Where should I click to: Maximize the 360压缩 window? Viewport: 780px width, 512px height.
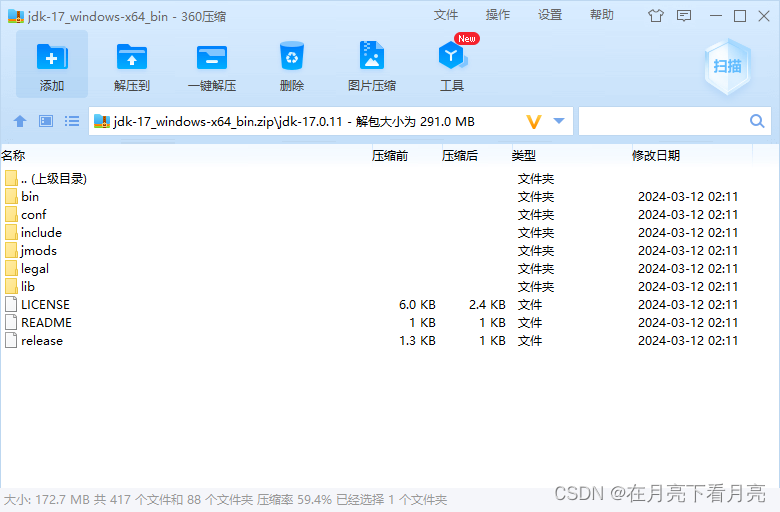pyautogui.click(x=740, y=16)
